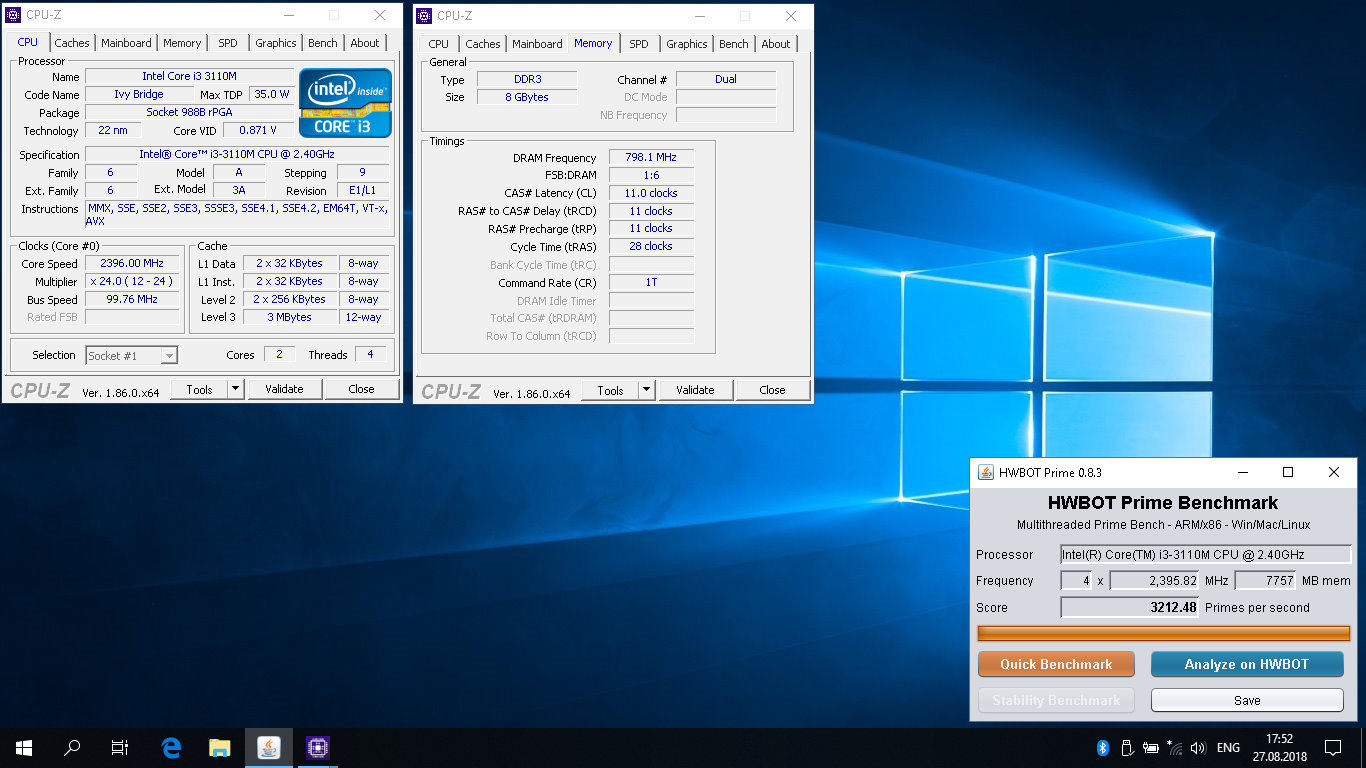1366x768 pixels.
Task: Click the Multiplier value x 24.0 ( 12 - 24 )
Action: 132,281
